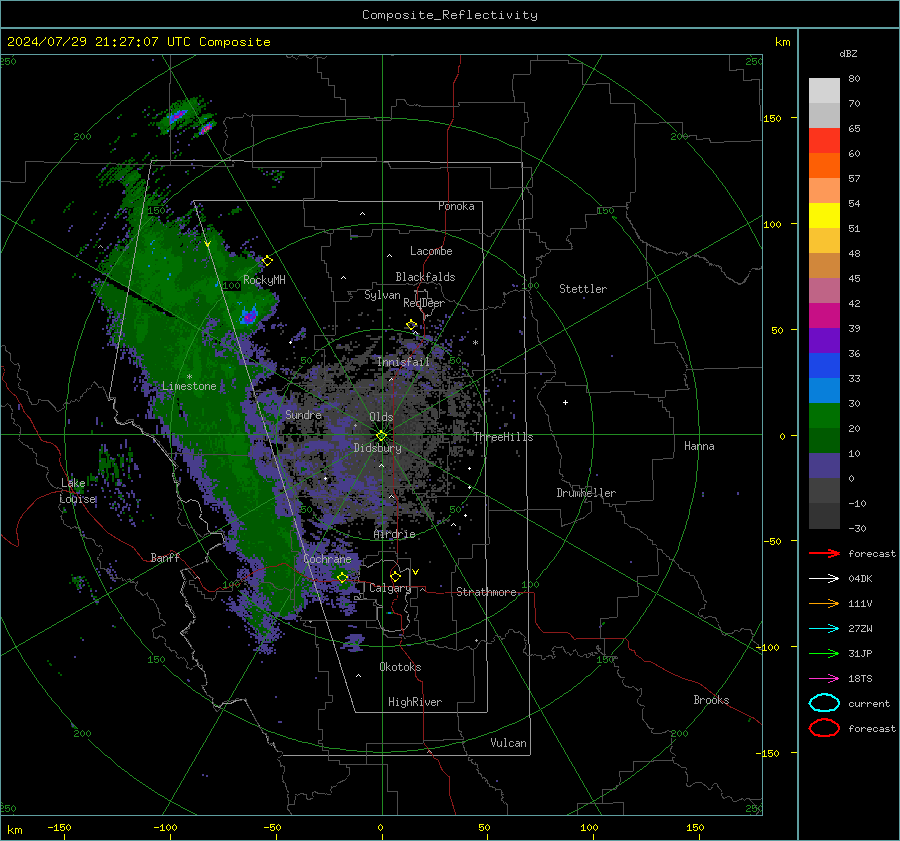Select yellow diamond marker below RedDeer
The height and width of the screenshot is (841, 900).
pos(411,325)
